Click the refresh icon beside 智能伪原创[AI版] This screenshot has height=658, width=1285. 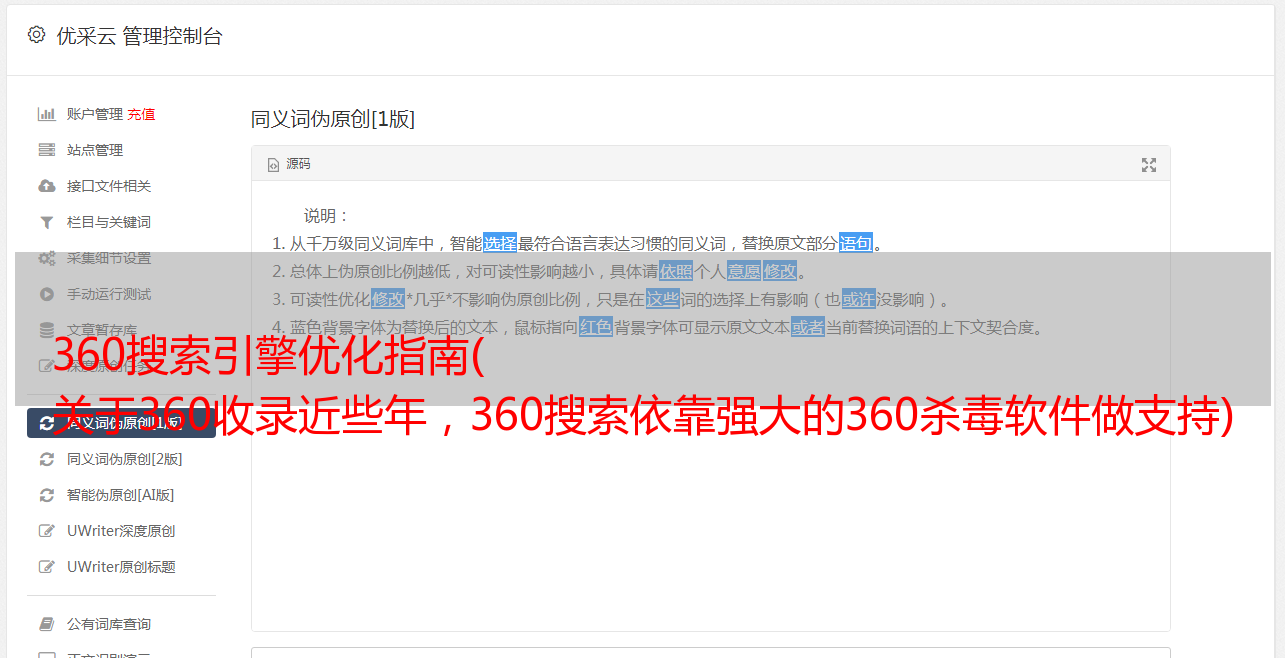click(x=46, y=495)
